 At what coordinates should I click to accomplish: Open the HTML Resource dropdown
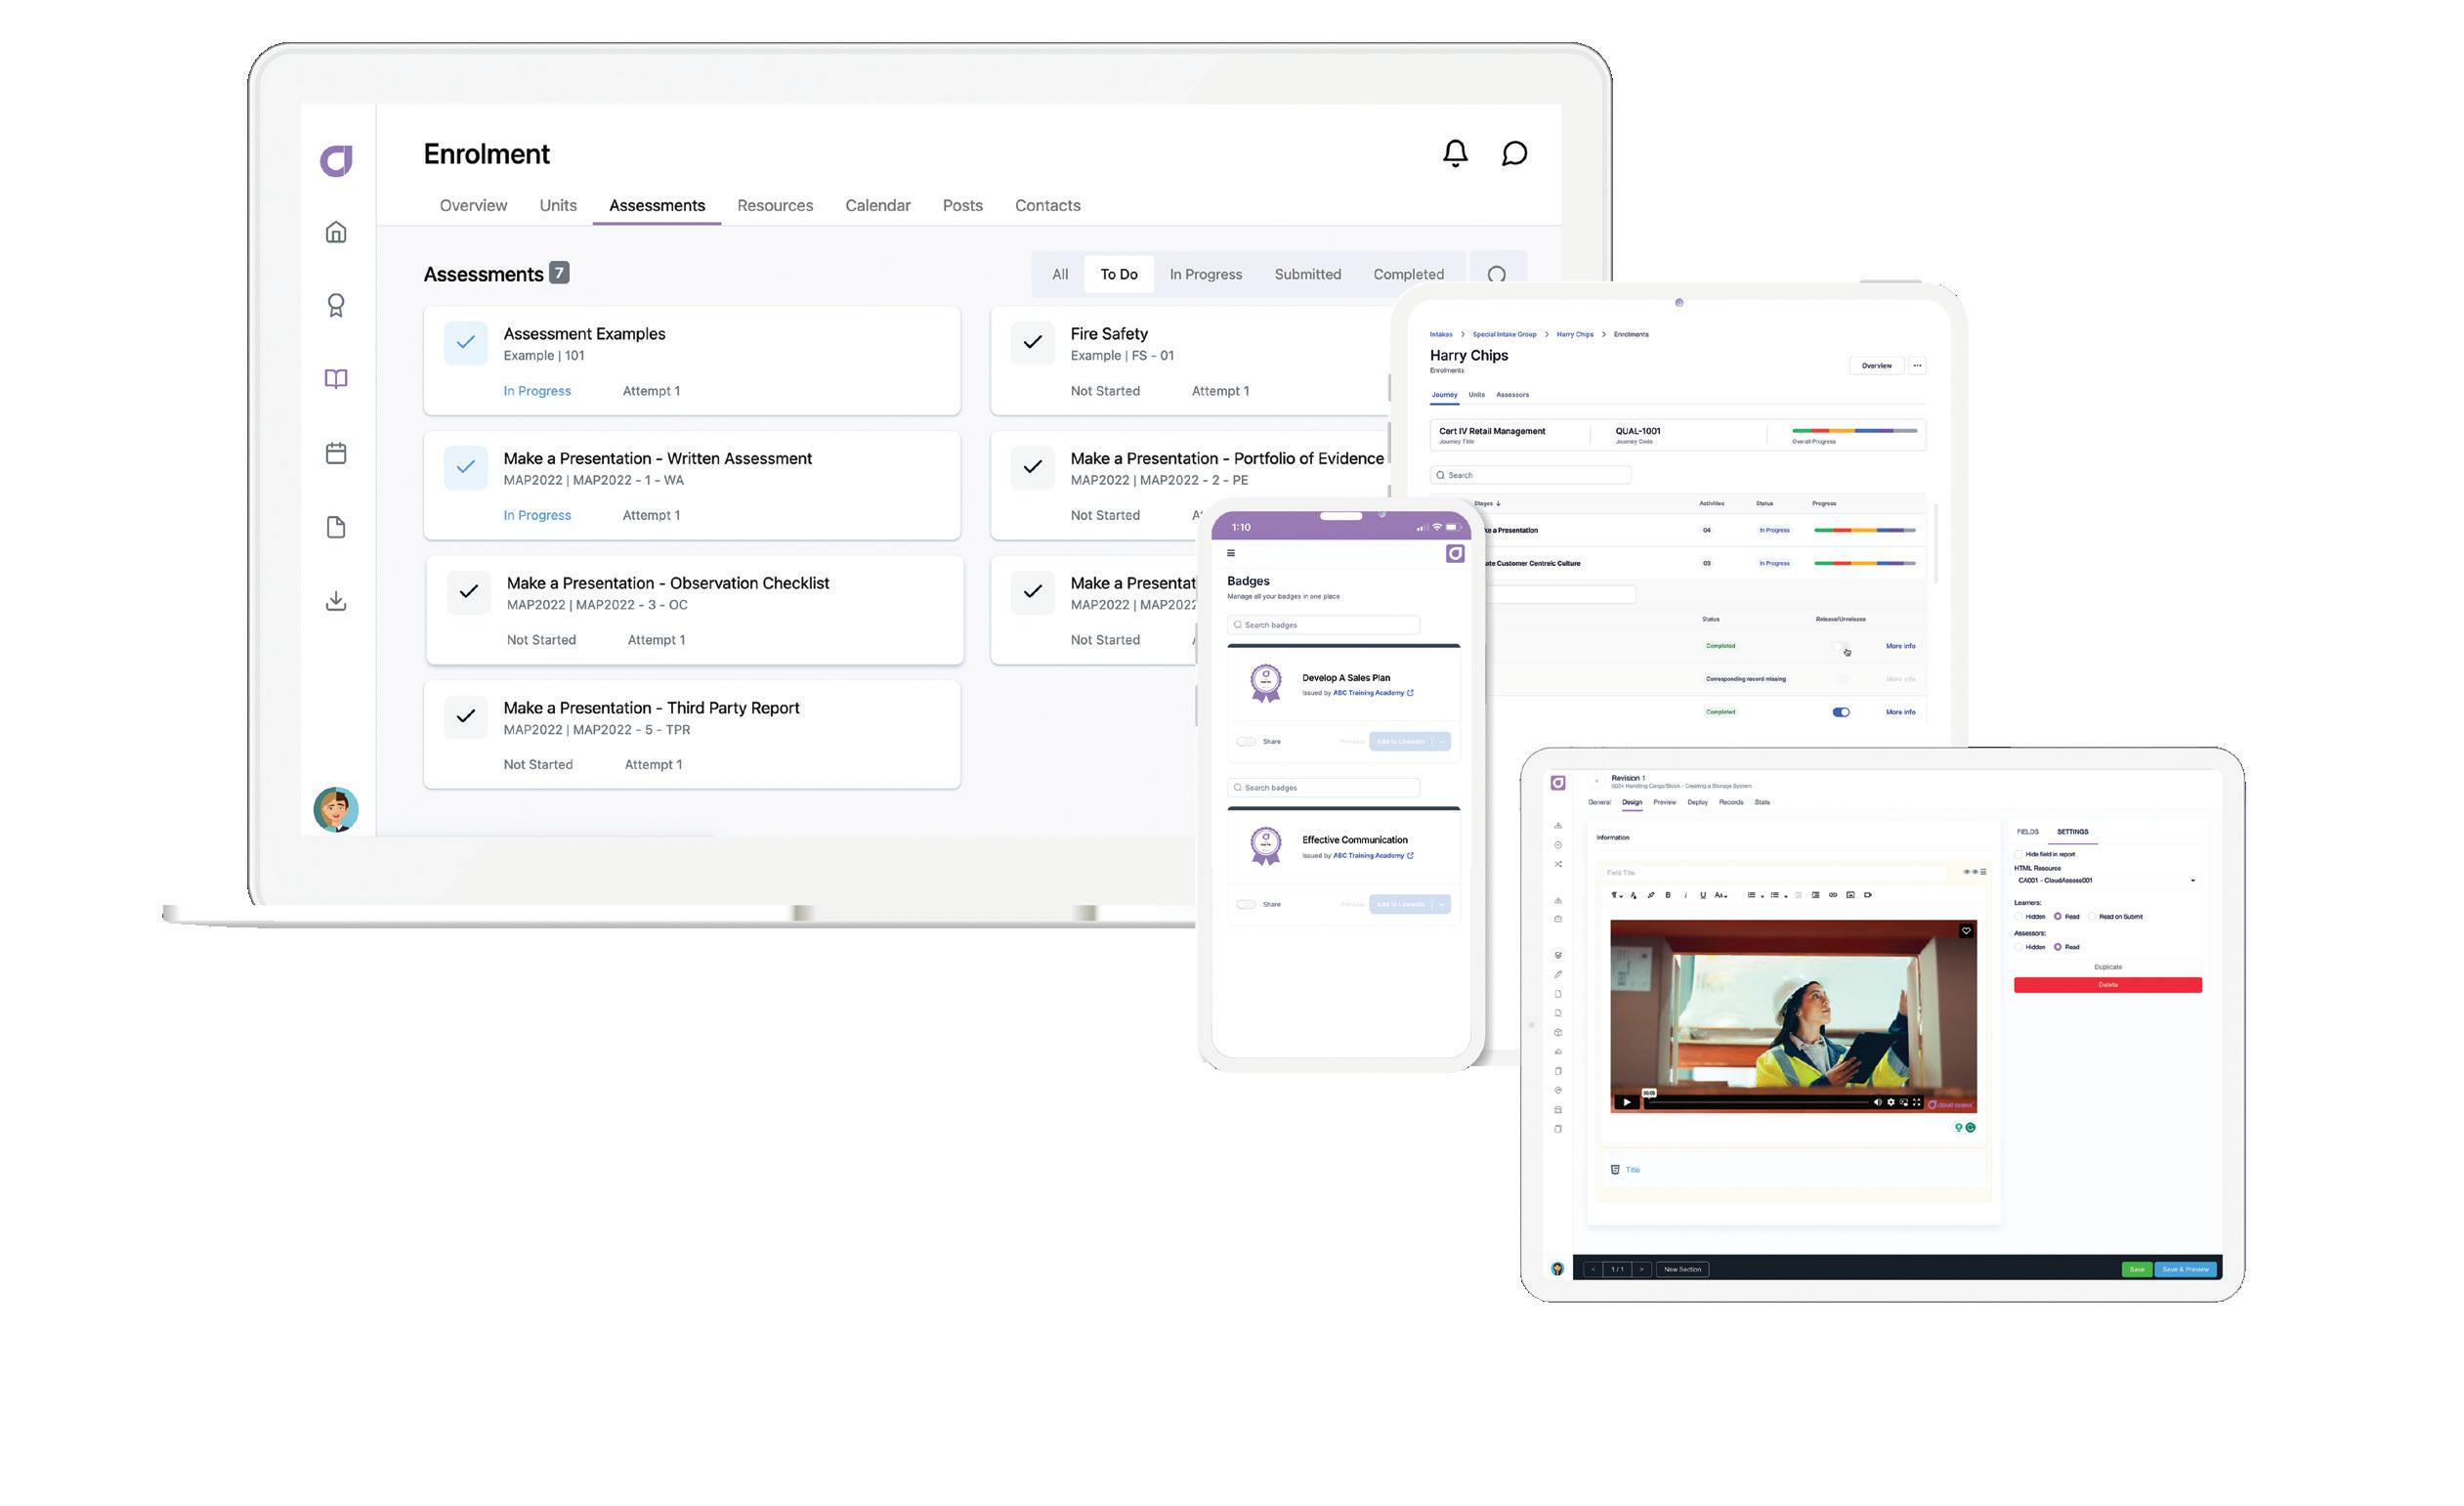(2106, 880)
